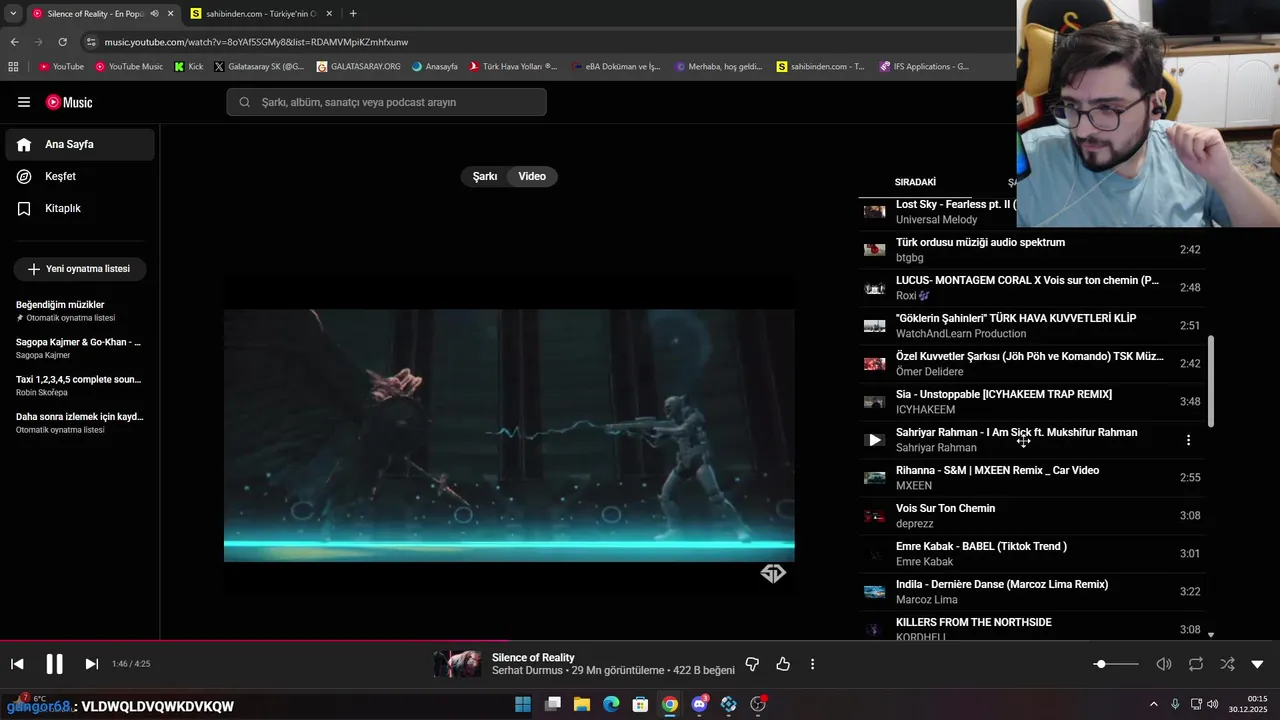Open Daha sonra izlemek için kaydedilenler playlist
Screen dimensions: 1280x720
click(79, 422)
